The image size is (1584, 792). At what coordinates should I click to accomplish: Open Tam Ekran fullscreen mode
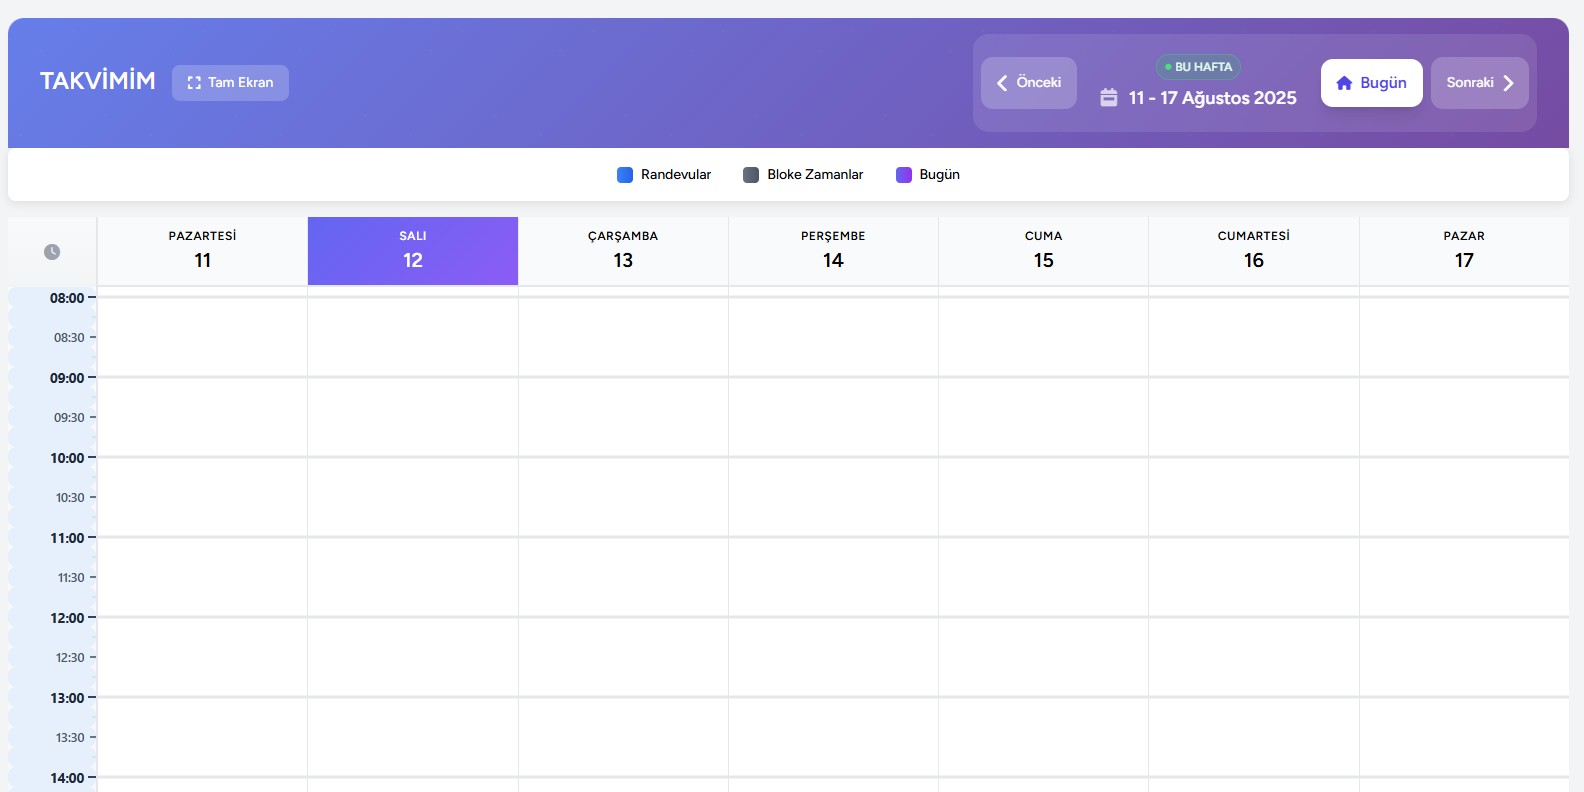[x=230, y=83]
